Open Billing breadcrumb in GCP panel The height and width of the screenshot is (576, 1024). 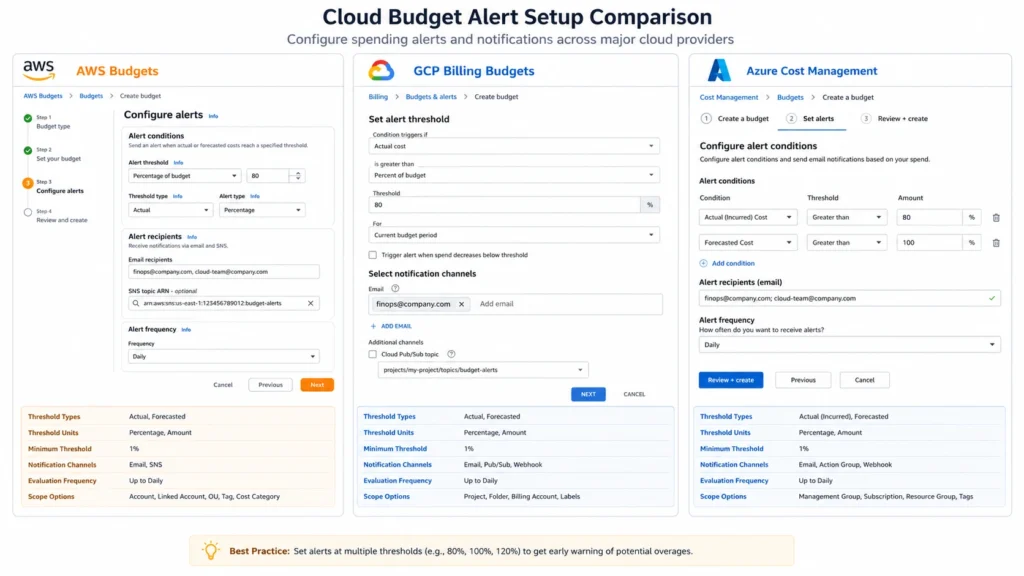click(x=378, y=97)
